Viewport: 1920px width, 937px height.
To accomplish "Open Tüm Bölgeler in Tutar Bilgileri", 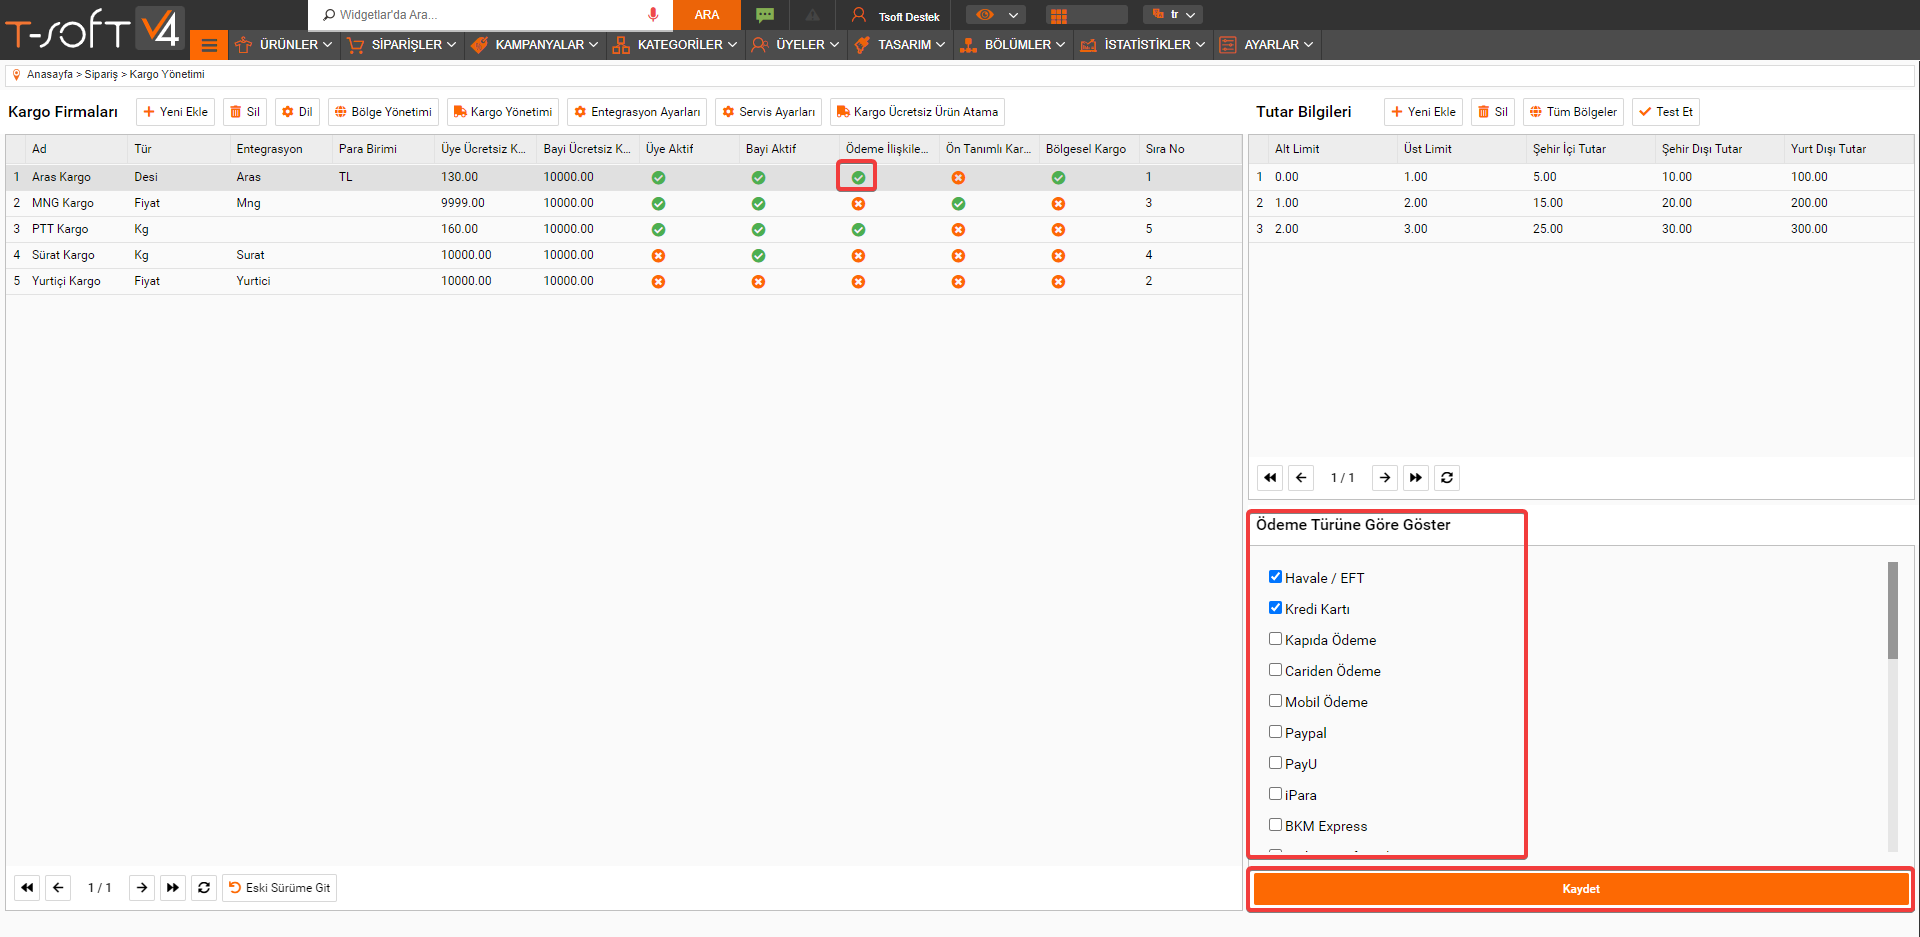I will (x=1573, y=112).
